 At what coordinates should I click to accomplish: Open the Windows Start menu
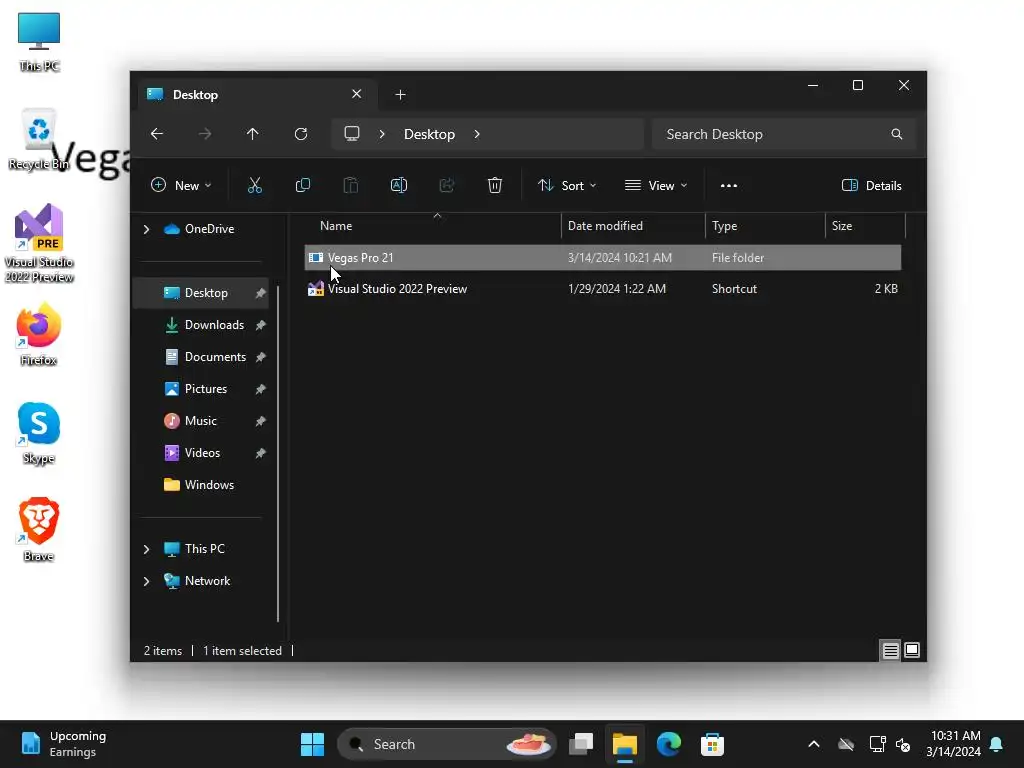[312, 744]
